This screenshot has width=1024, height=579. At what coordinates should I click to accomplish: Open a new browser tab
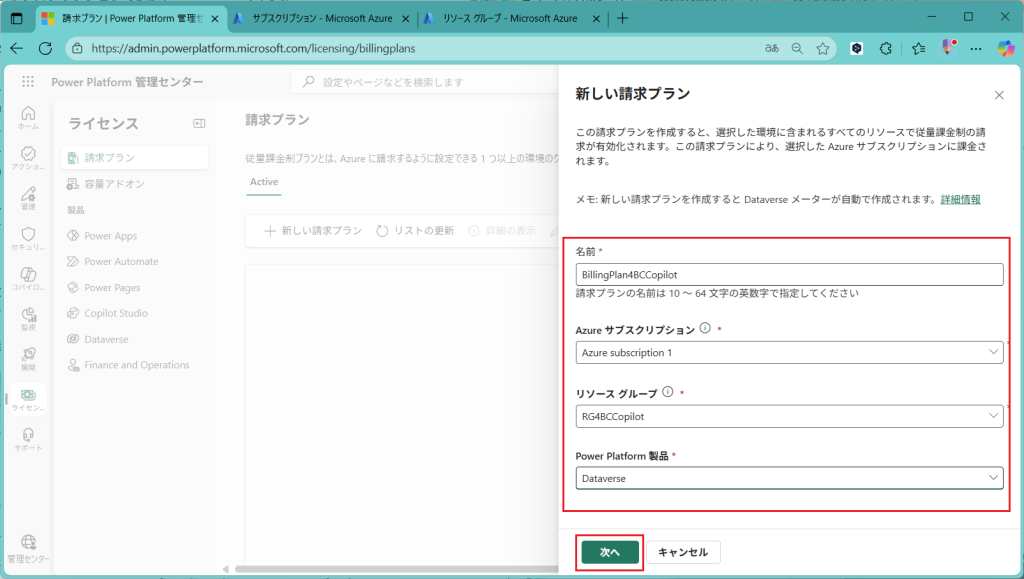point(622,18)
